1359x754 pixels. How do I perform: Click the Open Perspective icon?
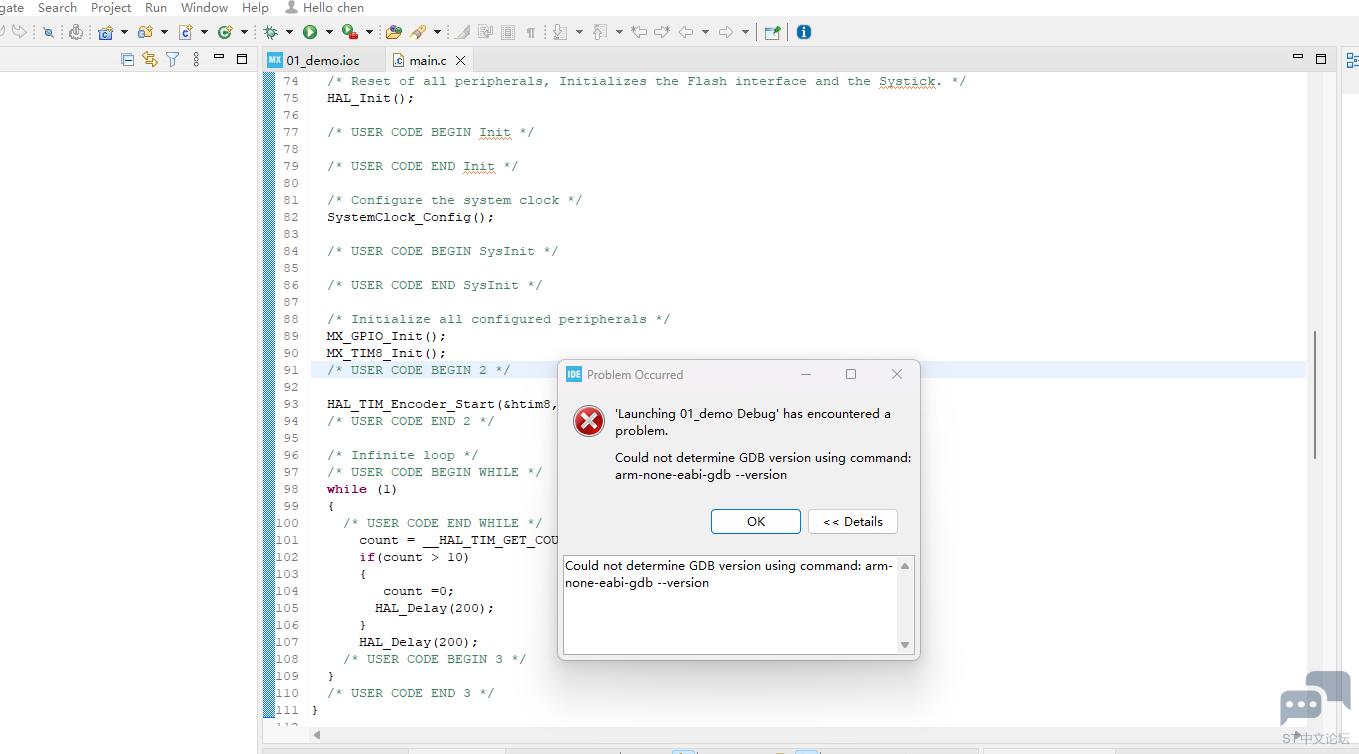(772, 32)
